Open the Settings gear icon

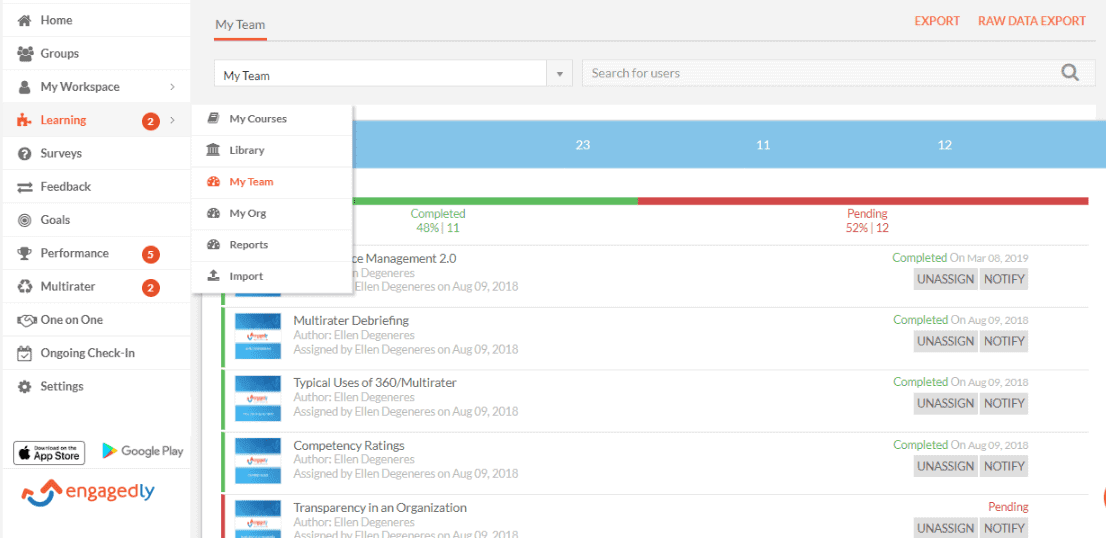[25, 386]
